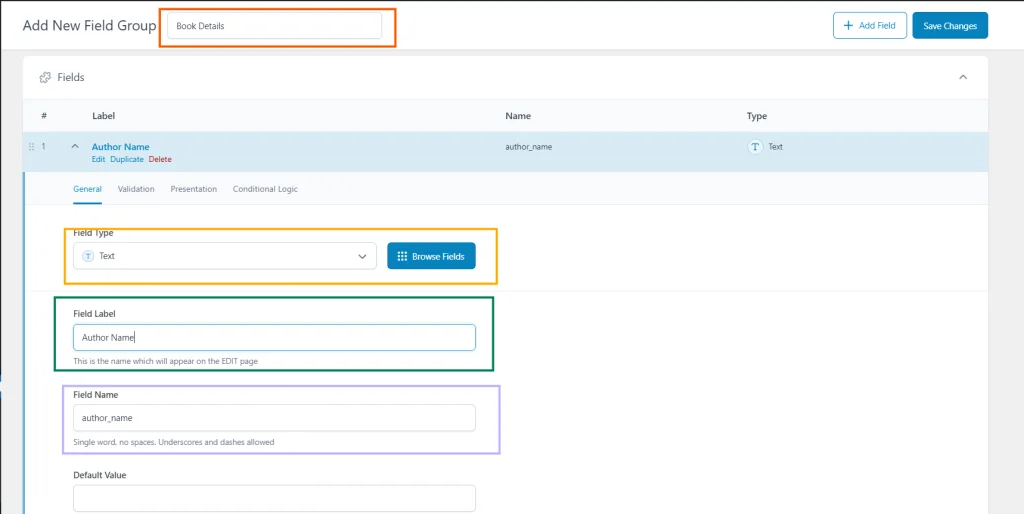Open the Conditional Logic tab
Image resolution: width=1024 pixels, height=514 pixels.
click(x=265, y=189)
